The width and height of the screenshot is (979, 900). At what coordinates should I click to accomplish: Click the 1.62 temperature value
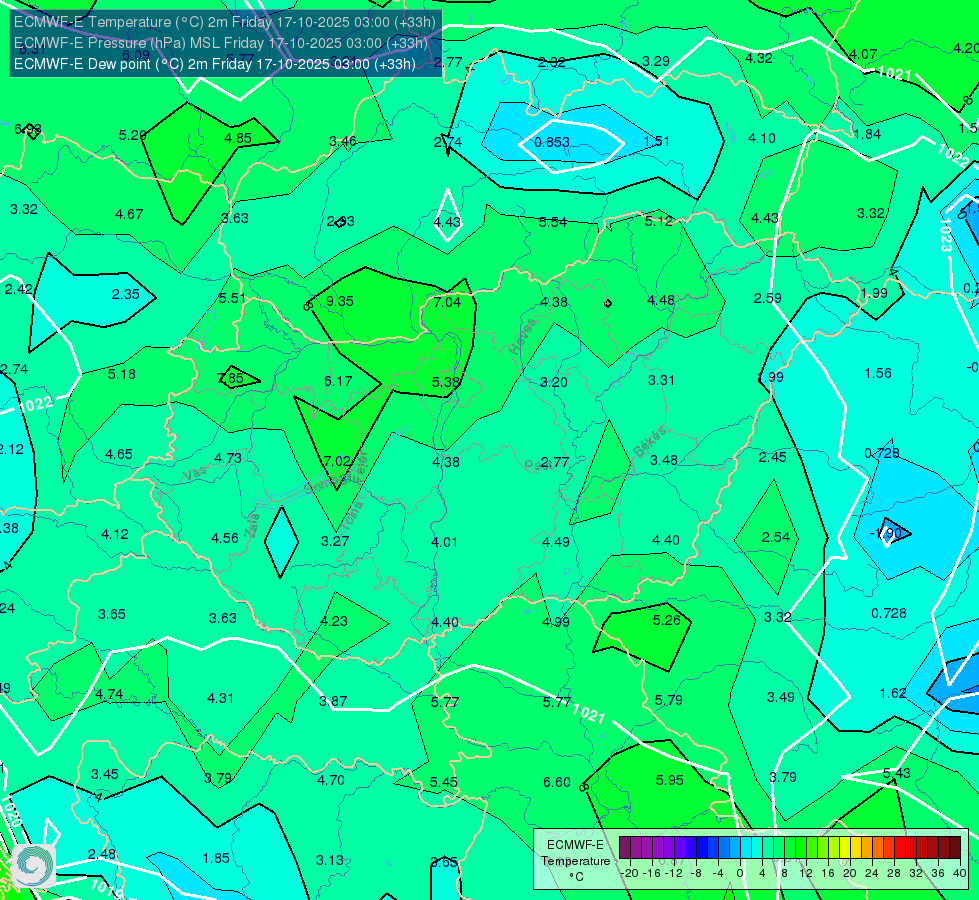(893, 693)
